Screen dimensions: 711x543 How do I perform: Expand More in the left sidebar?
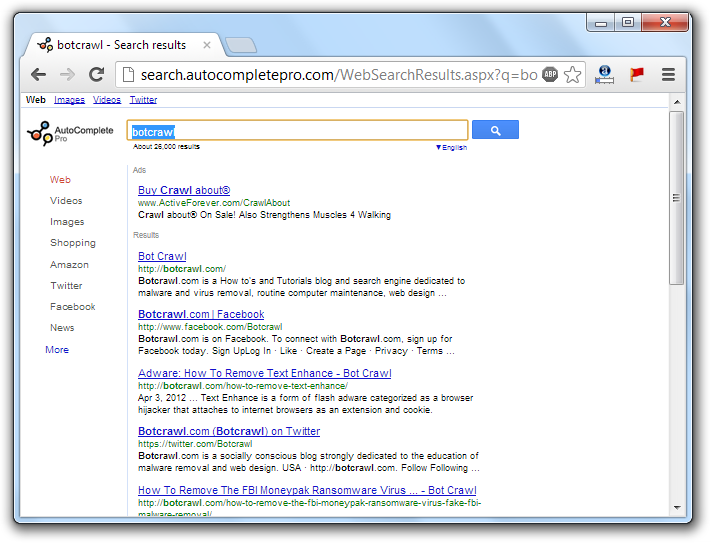[x=57, y=350]
